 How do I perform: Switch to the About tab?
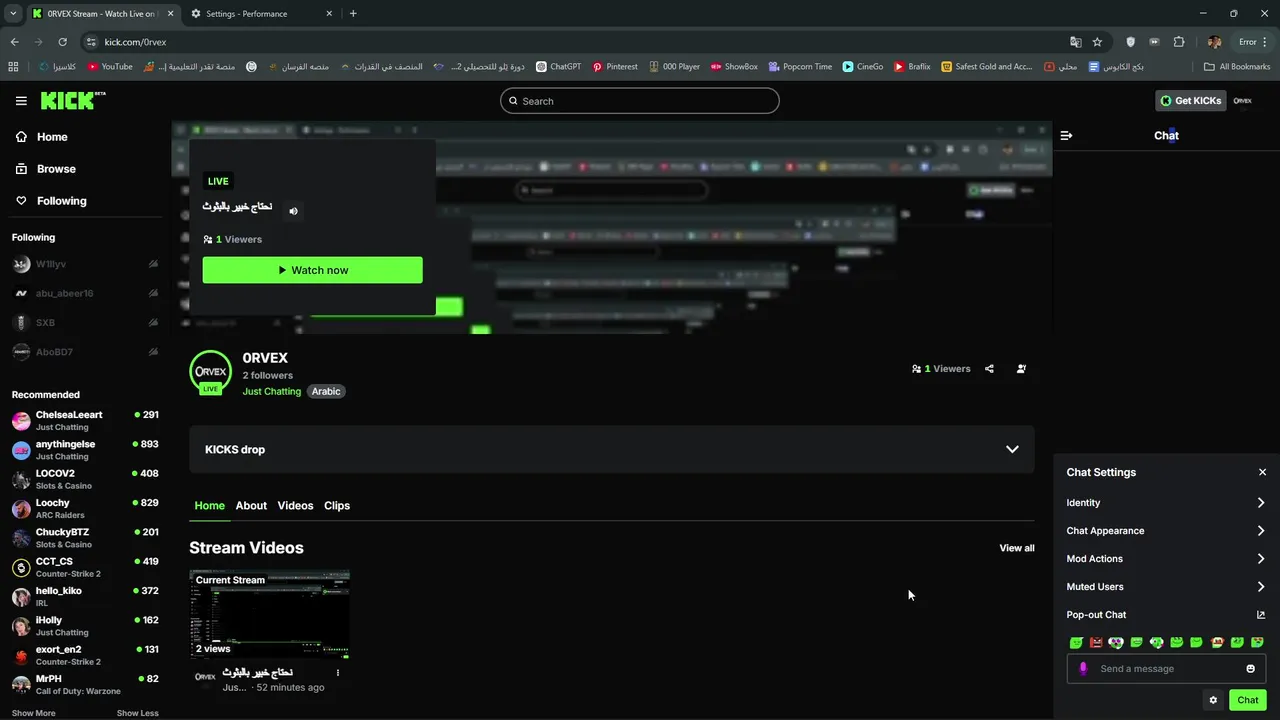251,506
